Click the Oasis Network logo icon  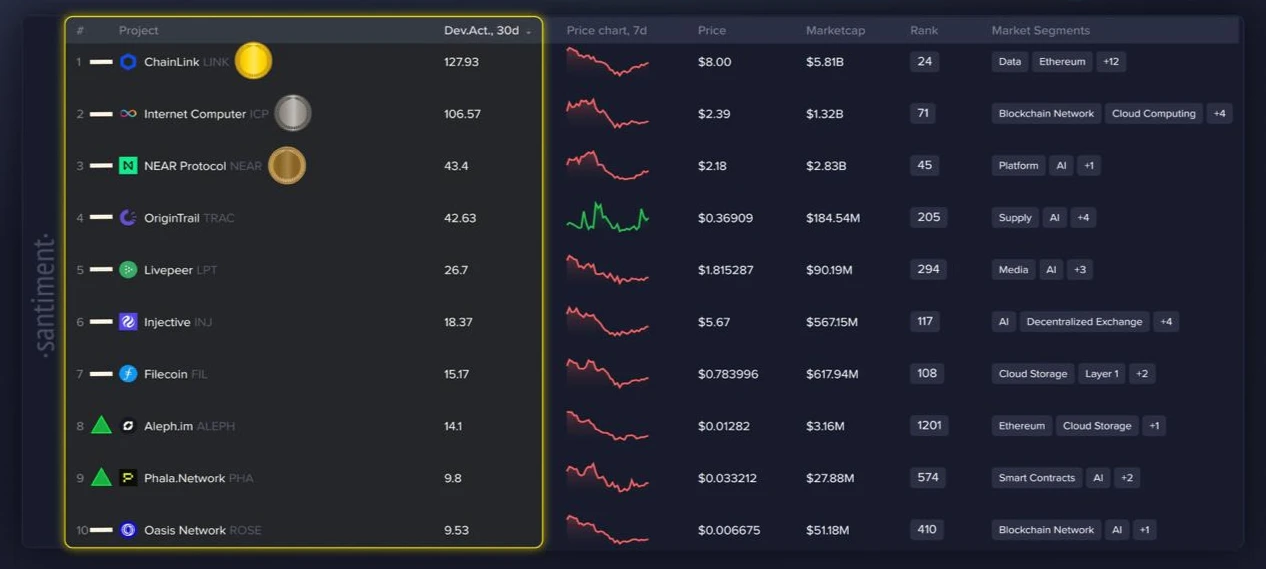(128, 530)
